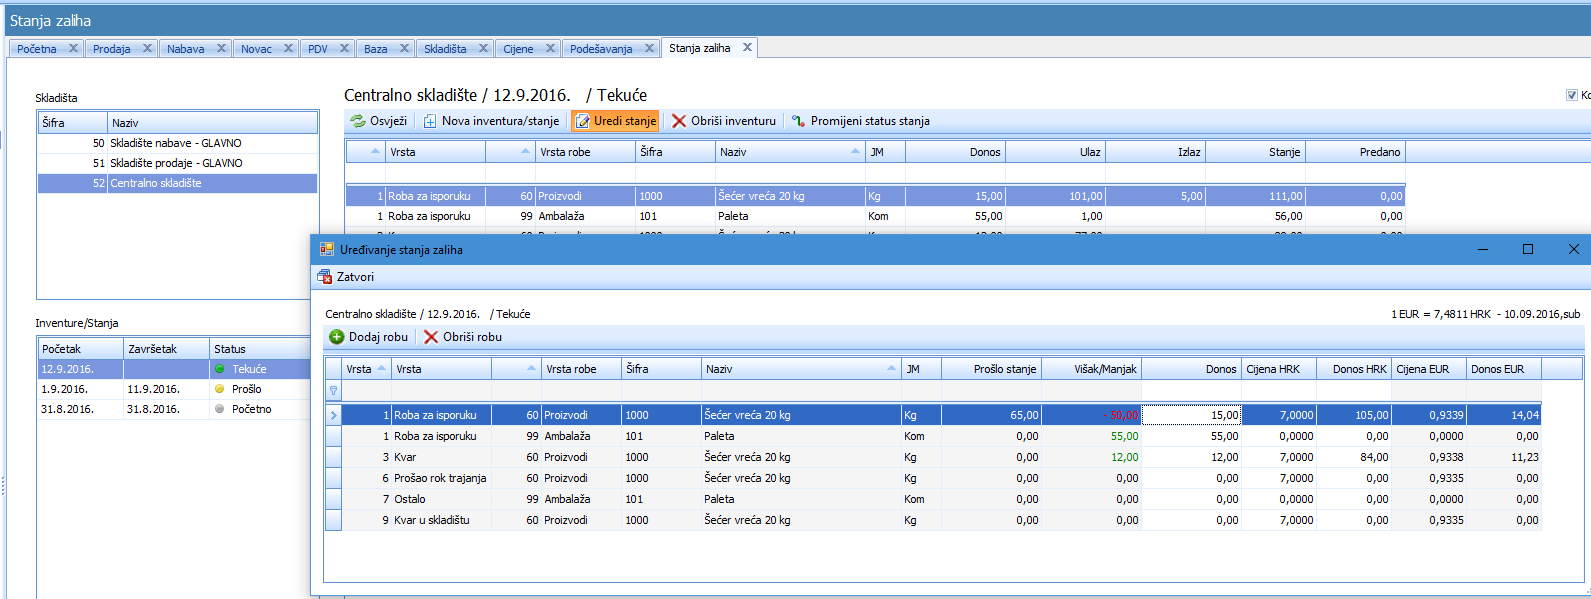Close the Skladište tab with its X
The height and width of the screenshot is (599, 1591).
coord(483,48)
